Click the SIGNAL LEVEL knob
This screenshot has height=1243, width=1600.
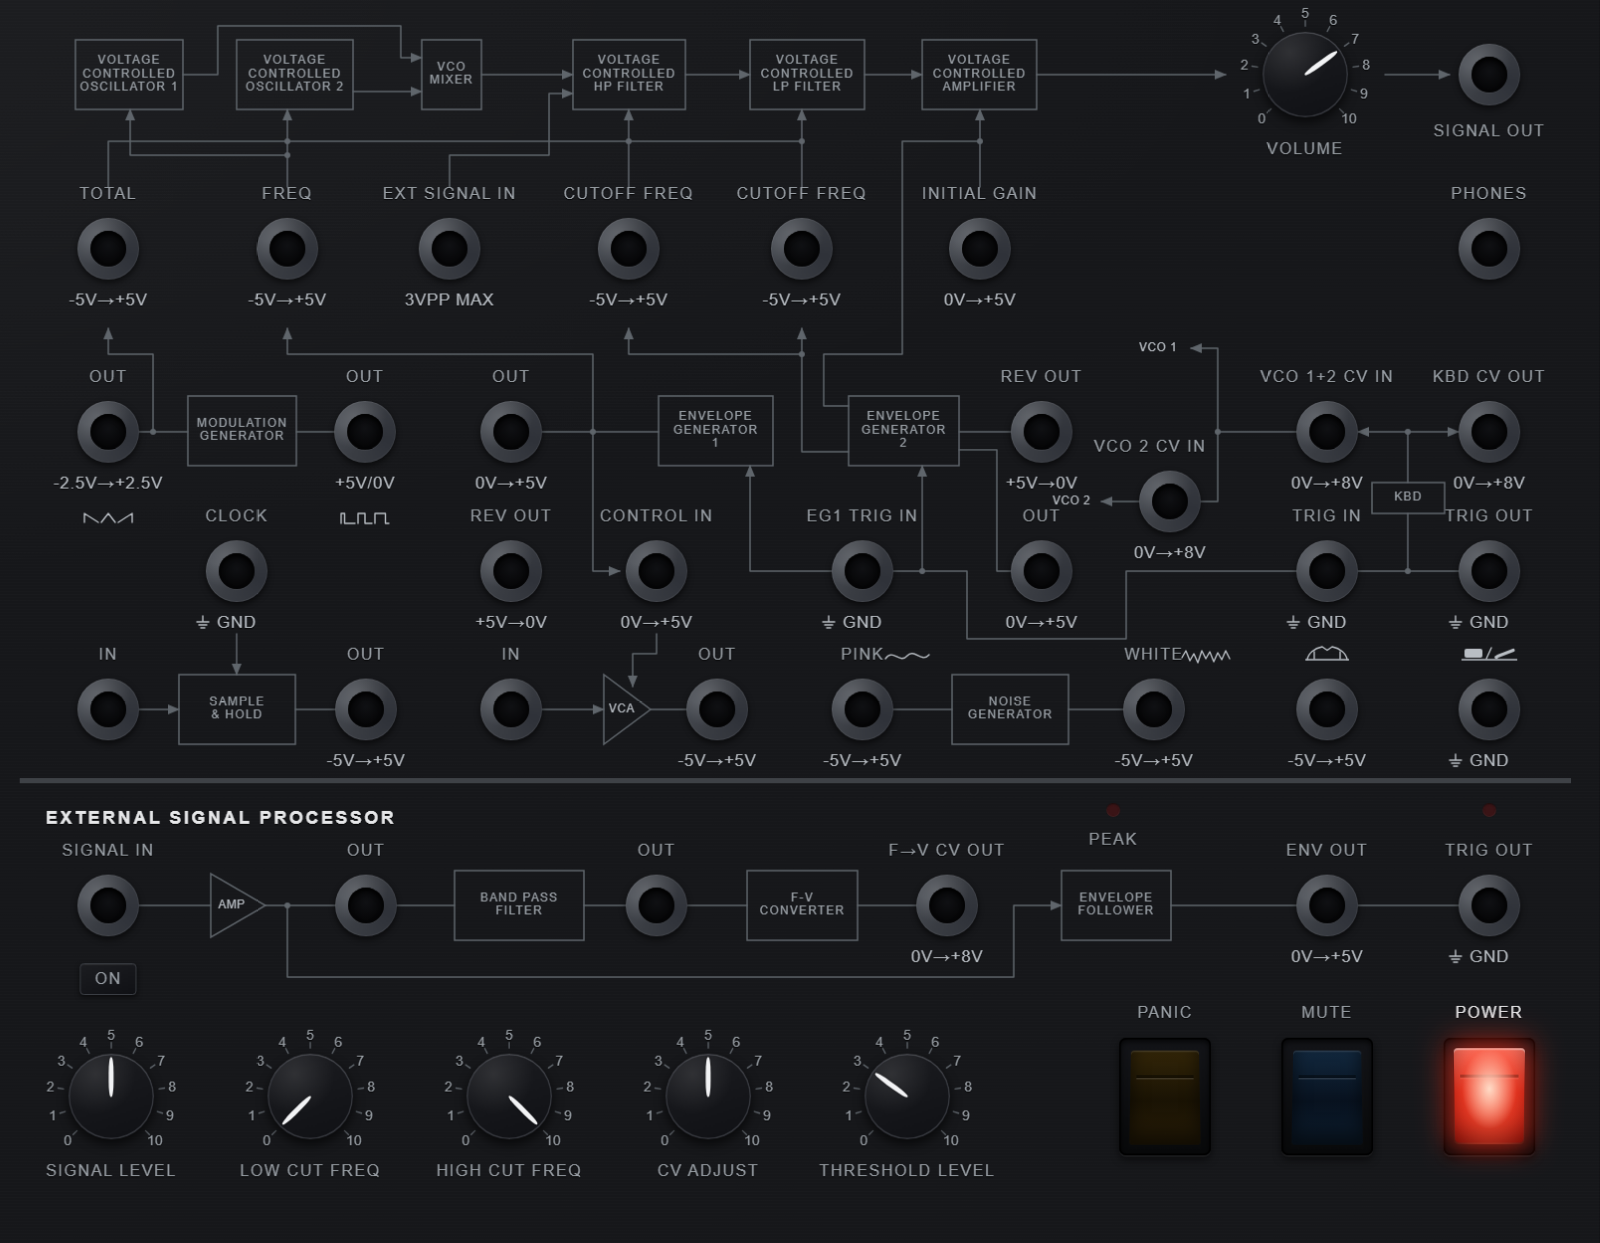(110, 1096)
